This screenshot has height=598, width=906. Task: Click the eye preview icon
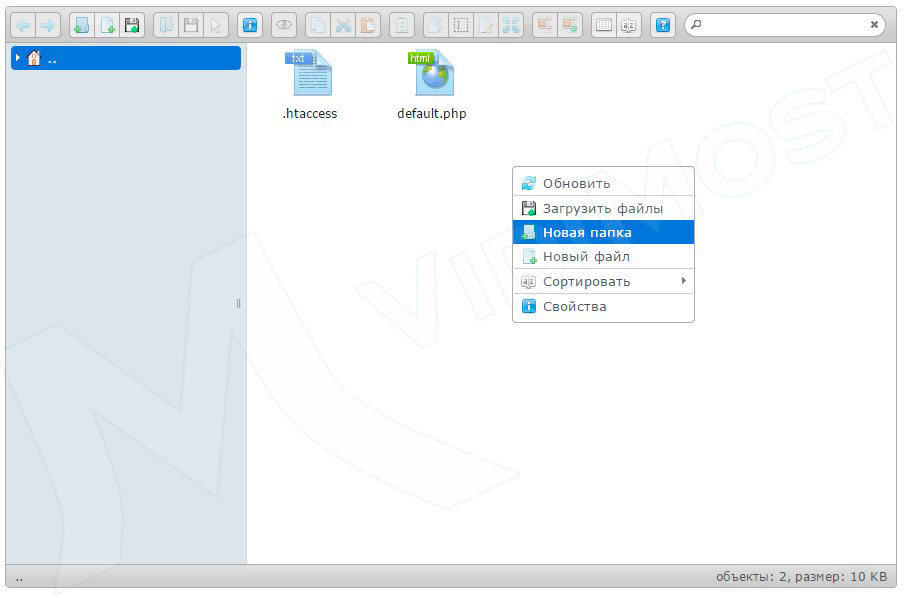[x=284, y=25]
